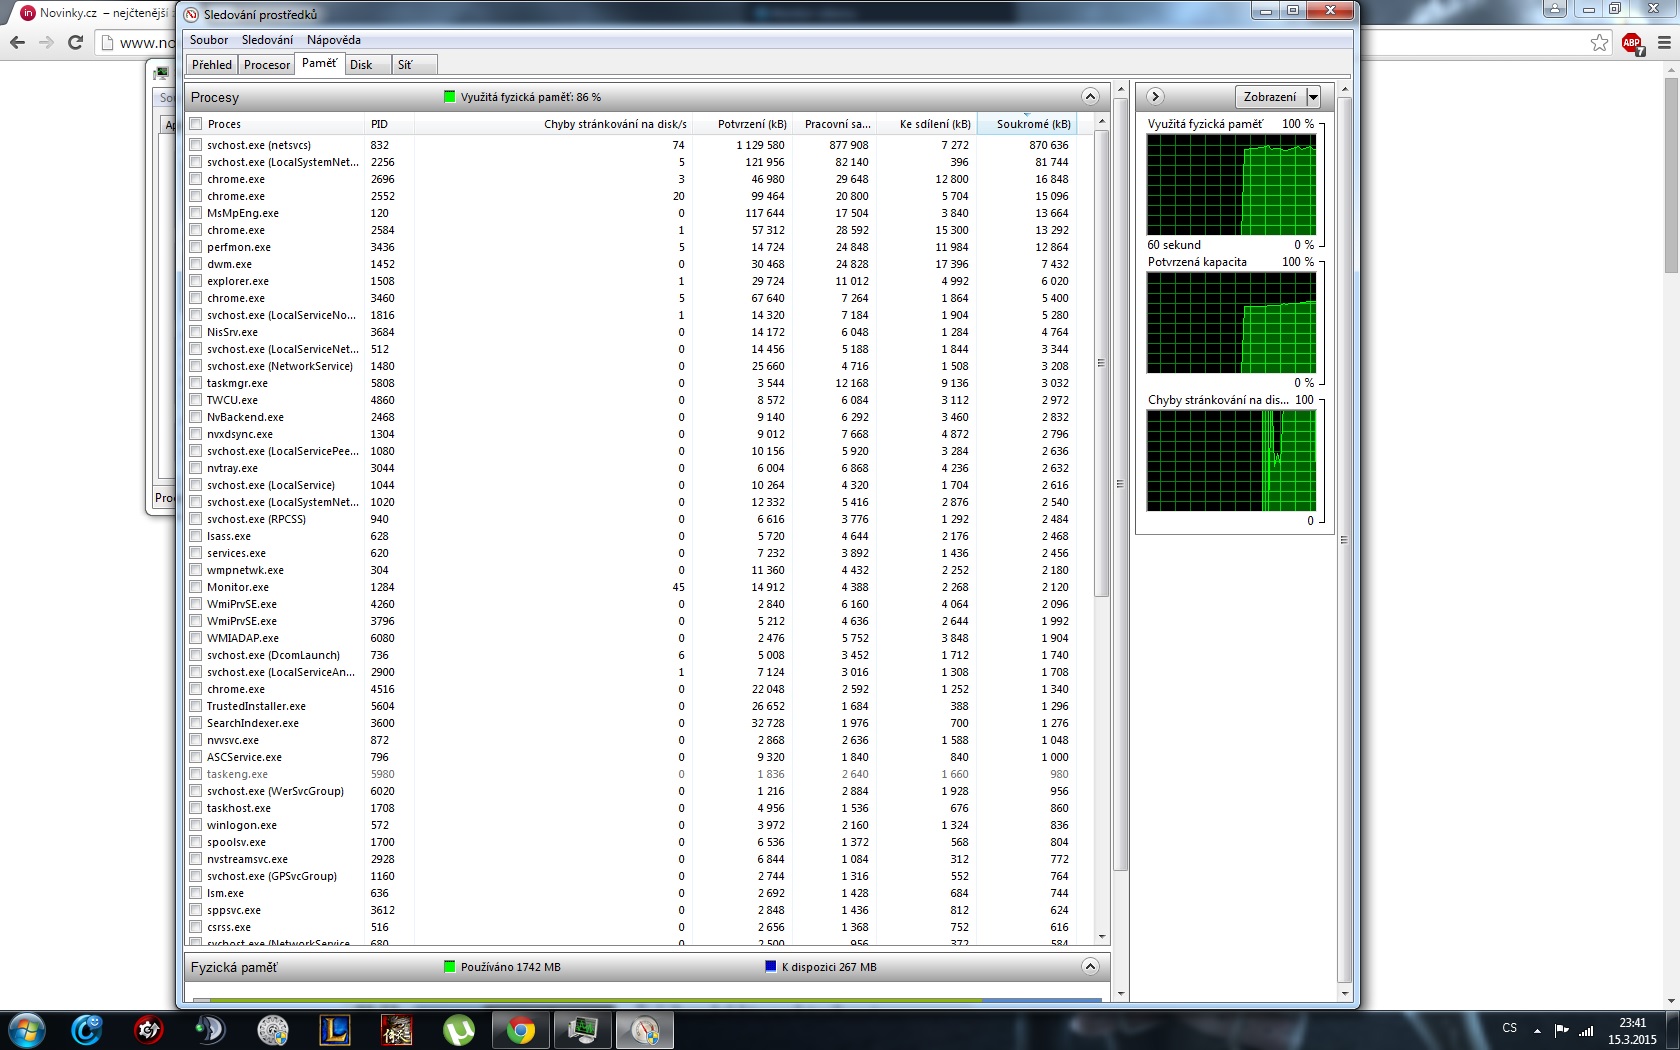Screen dimensions: 1680x1050
Task: Hide the graphs pane with the arrow button
Action: click(x=1155, y=97)
